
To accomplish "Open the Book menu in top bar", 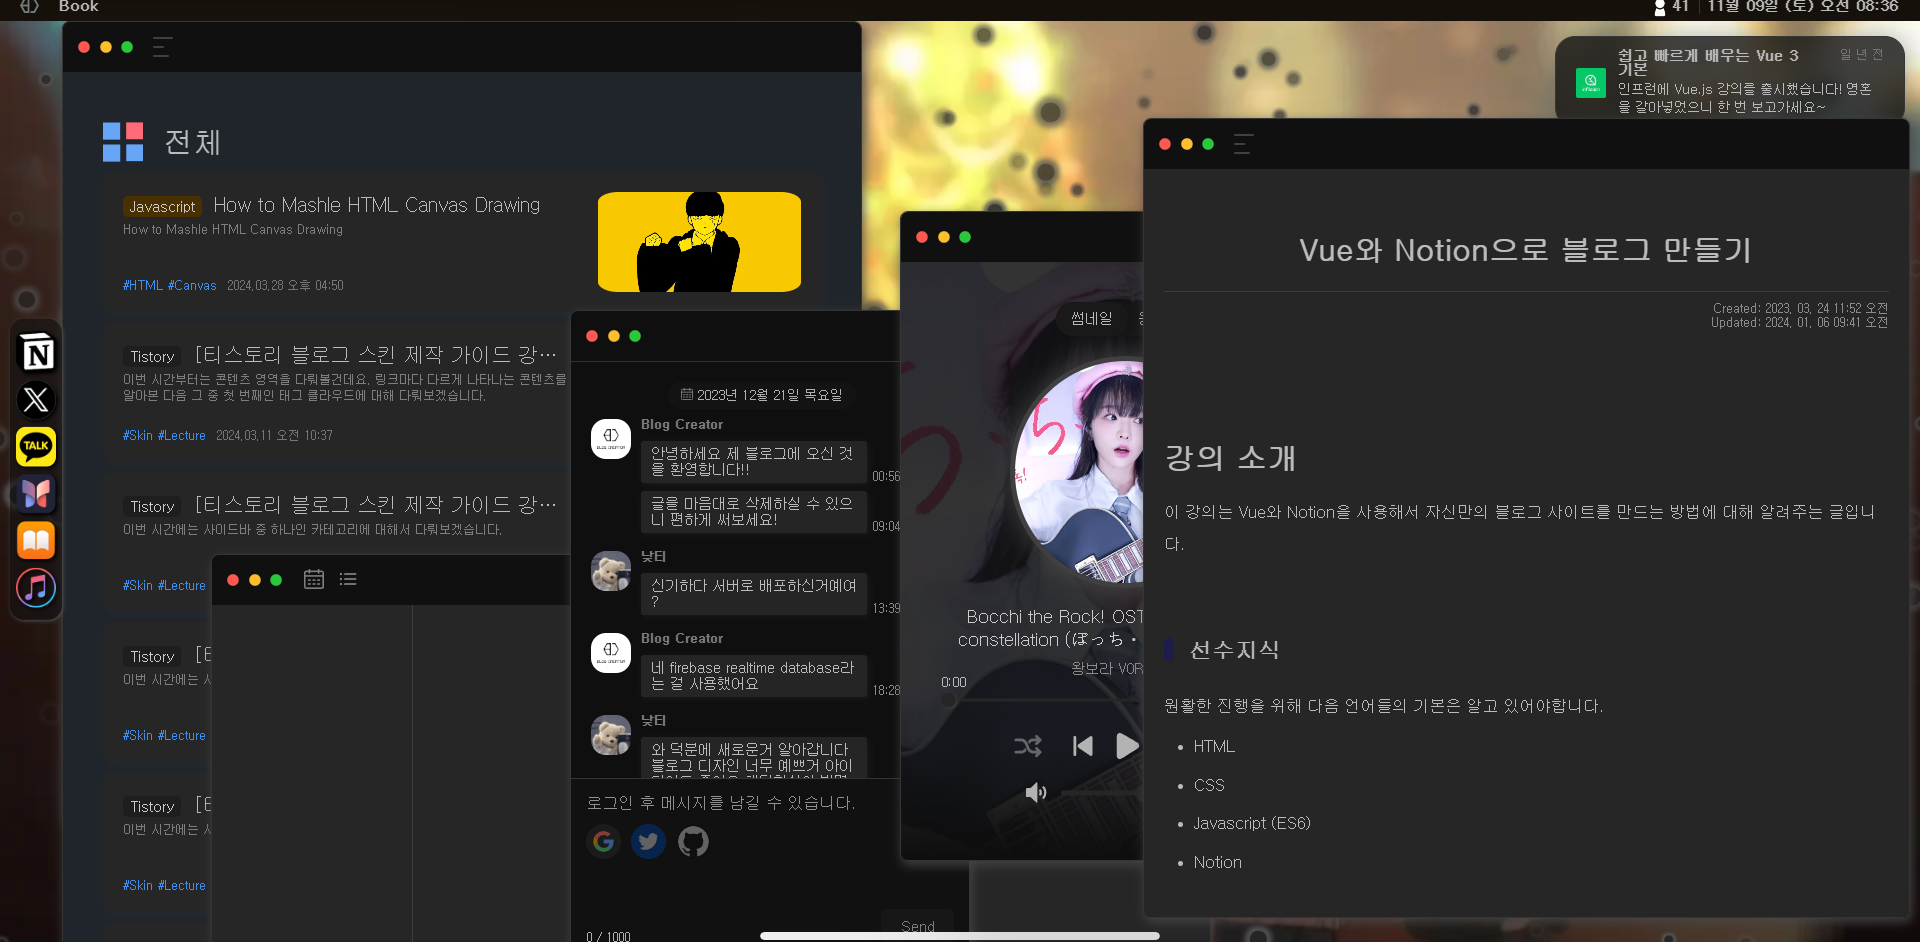I will (x=78, y=6).
